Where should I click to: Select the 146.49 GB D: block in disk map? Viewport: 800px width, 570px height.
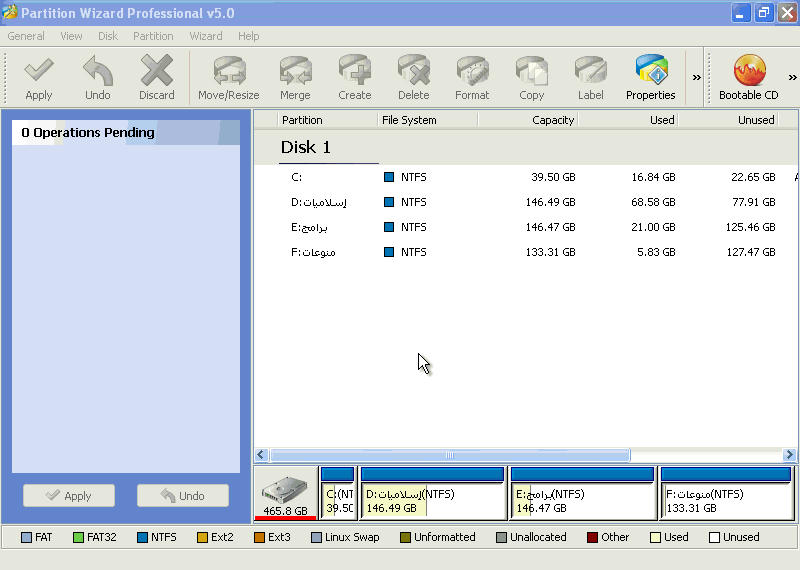pos(433,493)
